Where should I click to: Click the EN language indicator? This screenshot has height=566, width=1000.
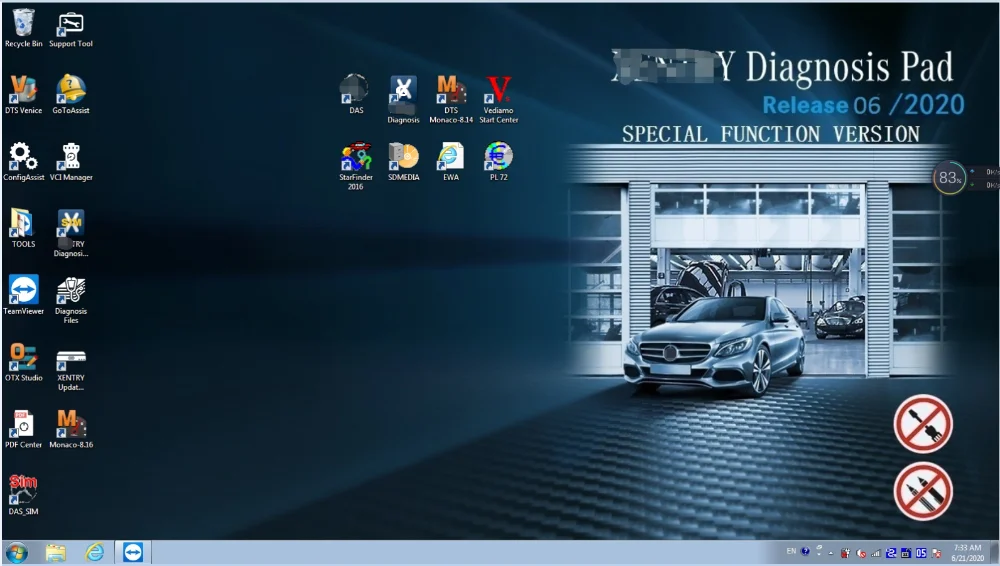click(791, 551)
